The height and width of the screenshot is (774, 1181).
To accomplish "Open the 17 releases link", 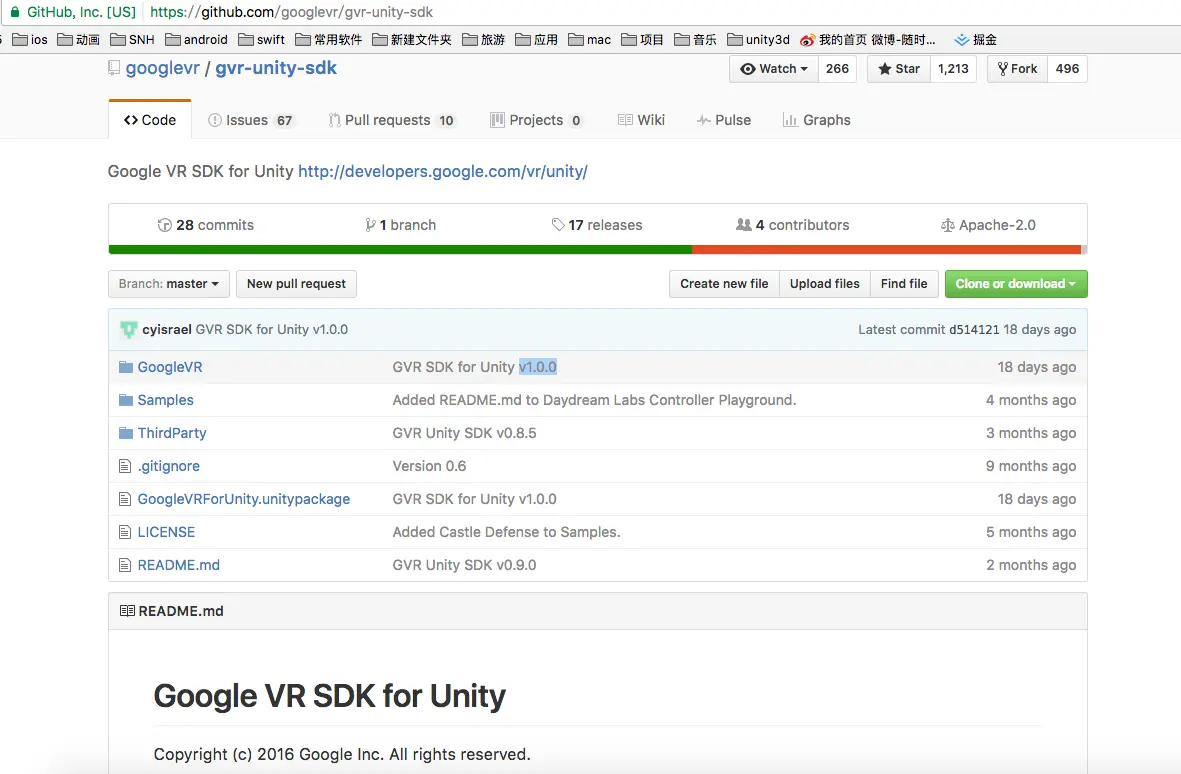I will tap(597, 225).
